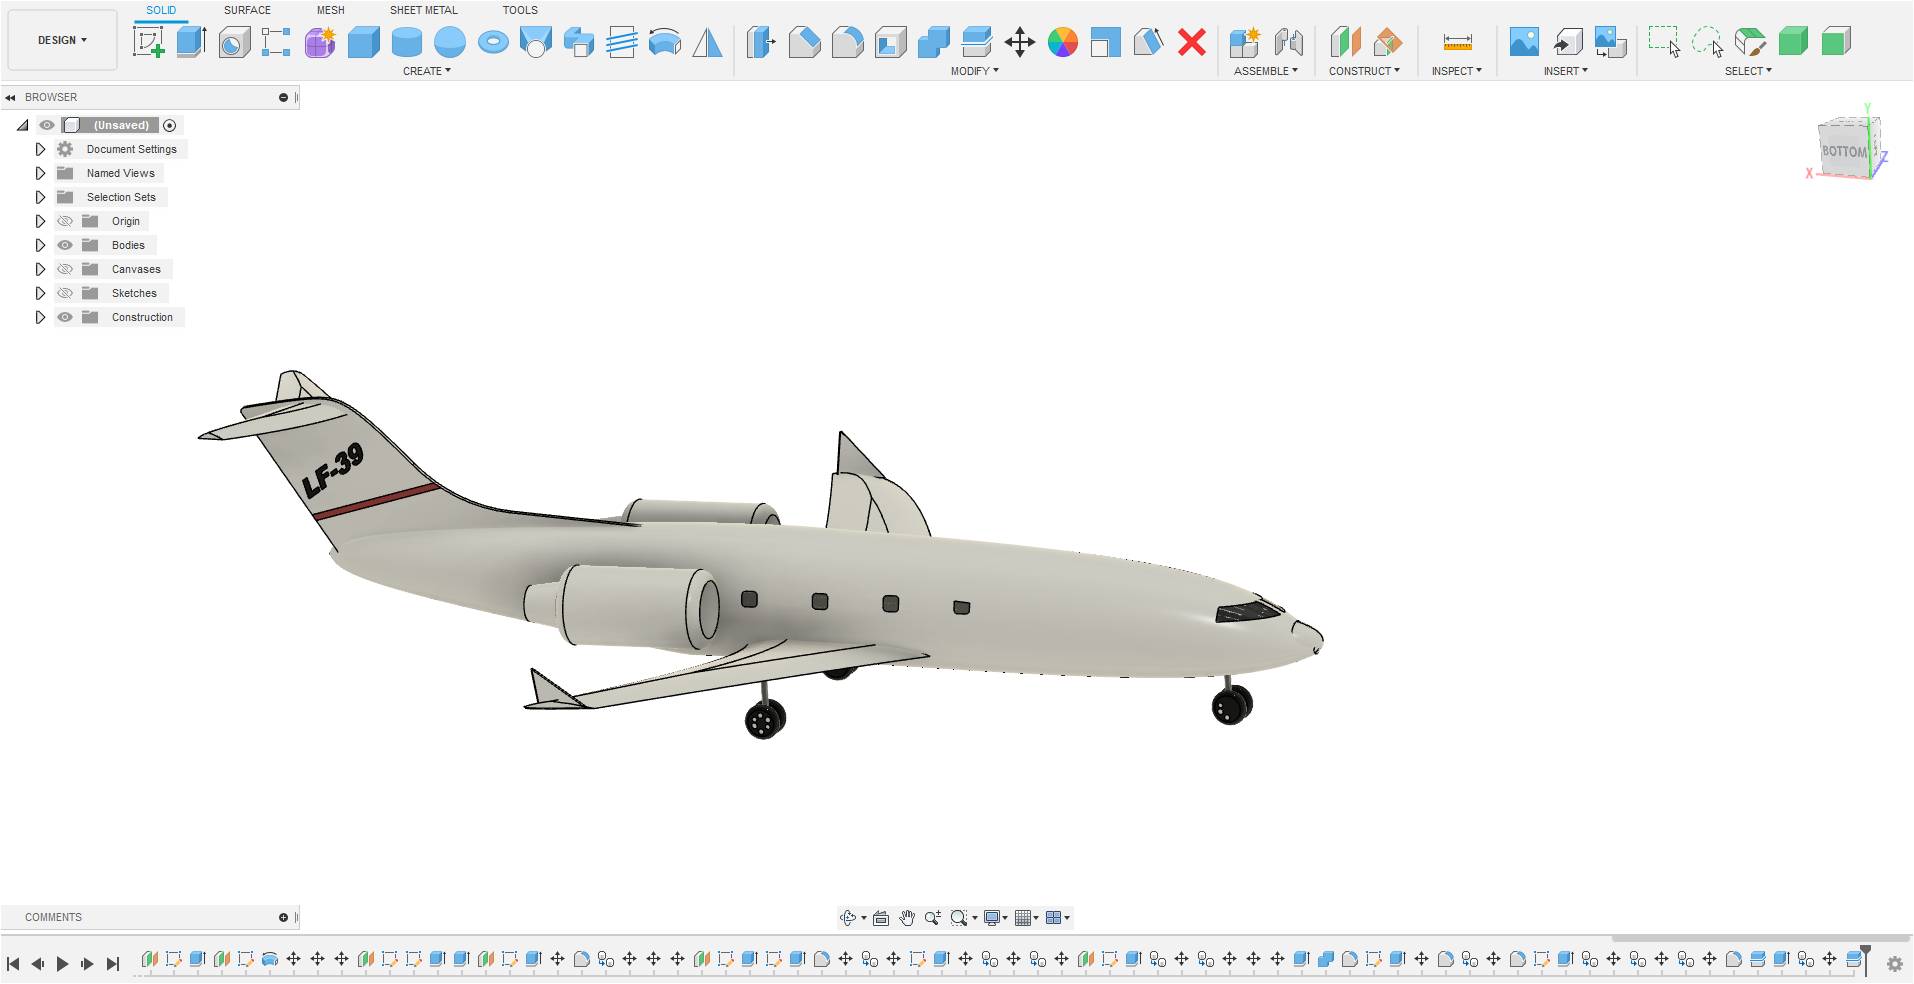Open the Appearance color wheel tool

pos(1062,42)
